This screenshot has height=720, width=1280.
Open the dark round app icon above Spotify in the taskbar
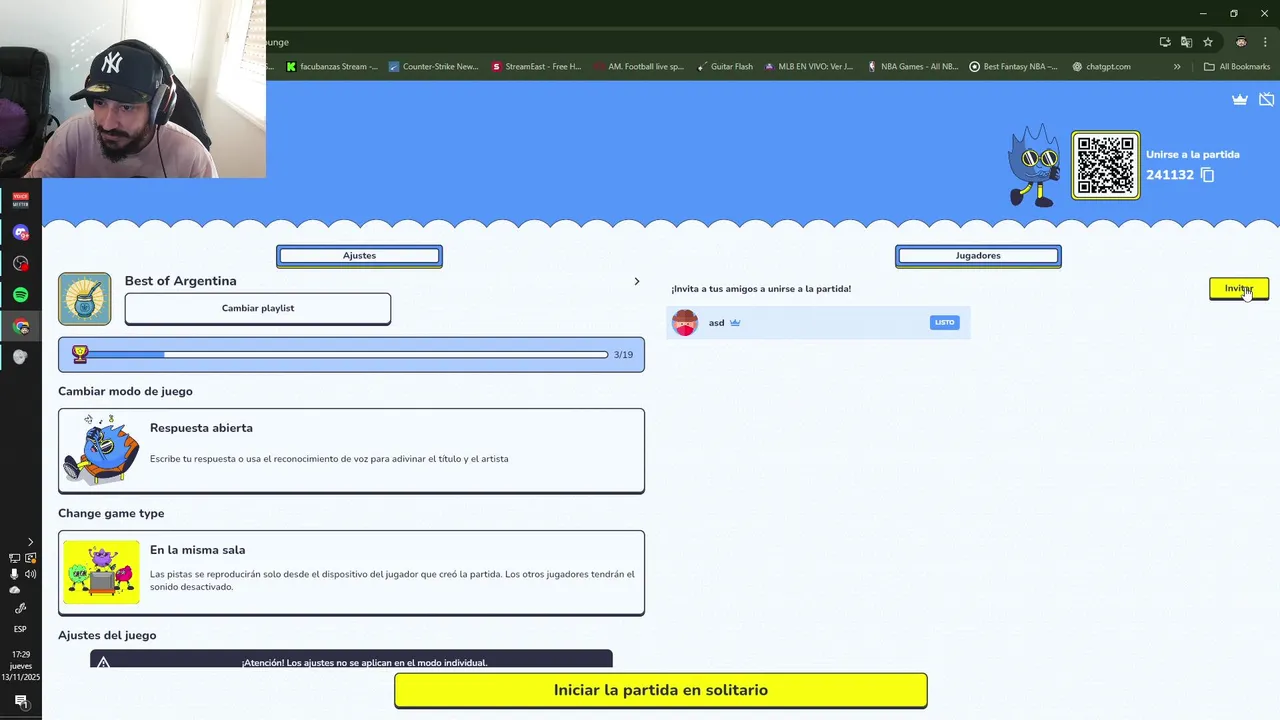pos(21,264)
